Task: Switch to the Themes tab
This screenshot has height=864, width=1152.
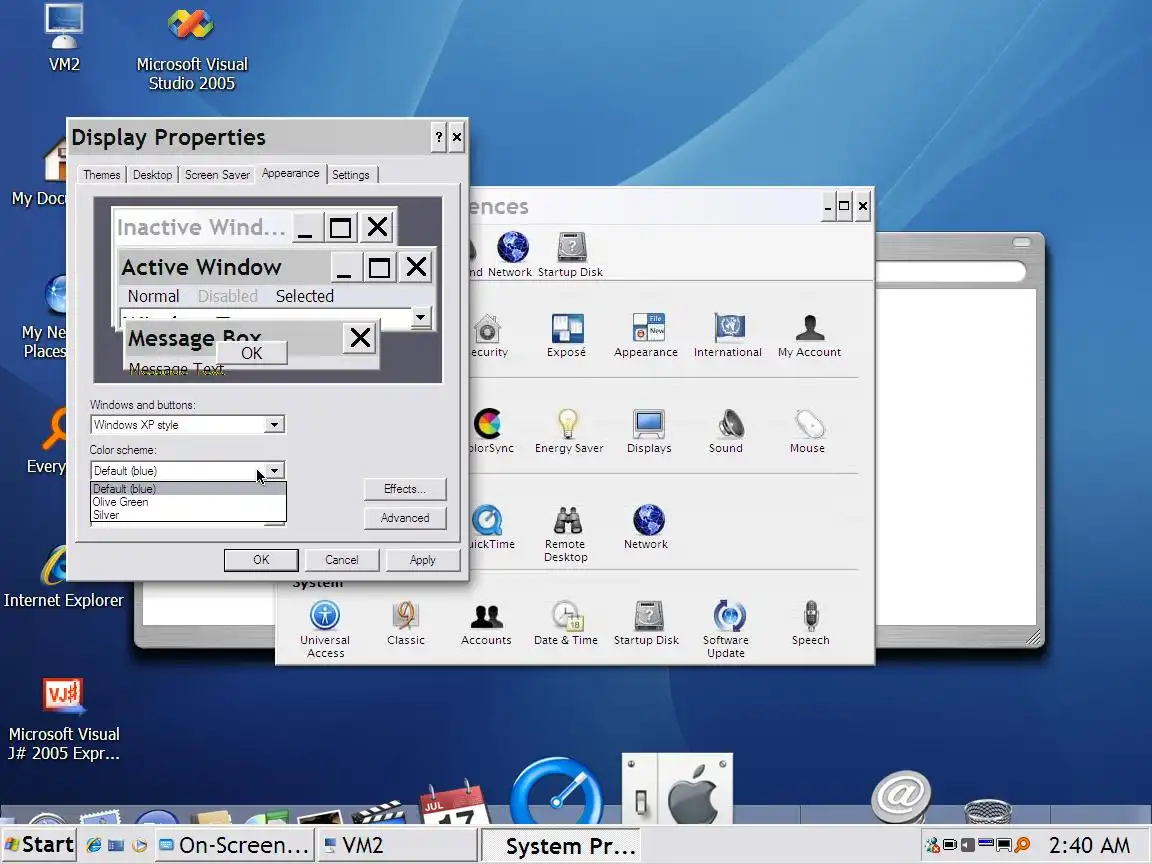Action: pos(101,175)
